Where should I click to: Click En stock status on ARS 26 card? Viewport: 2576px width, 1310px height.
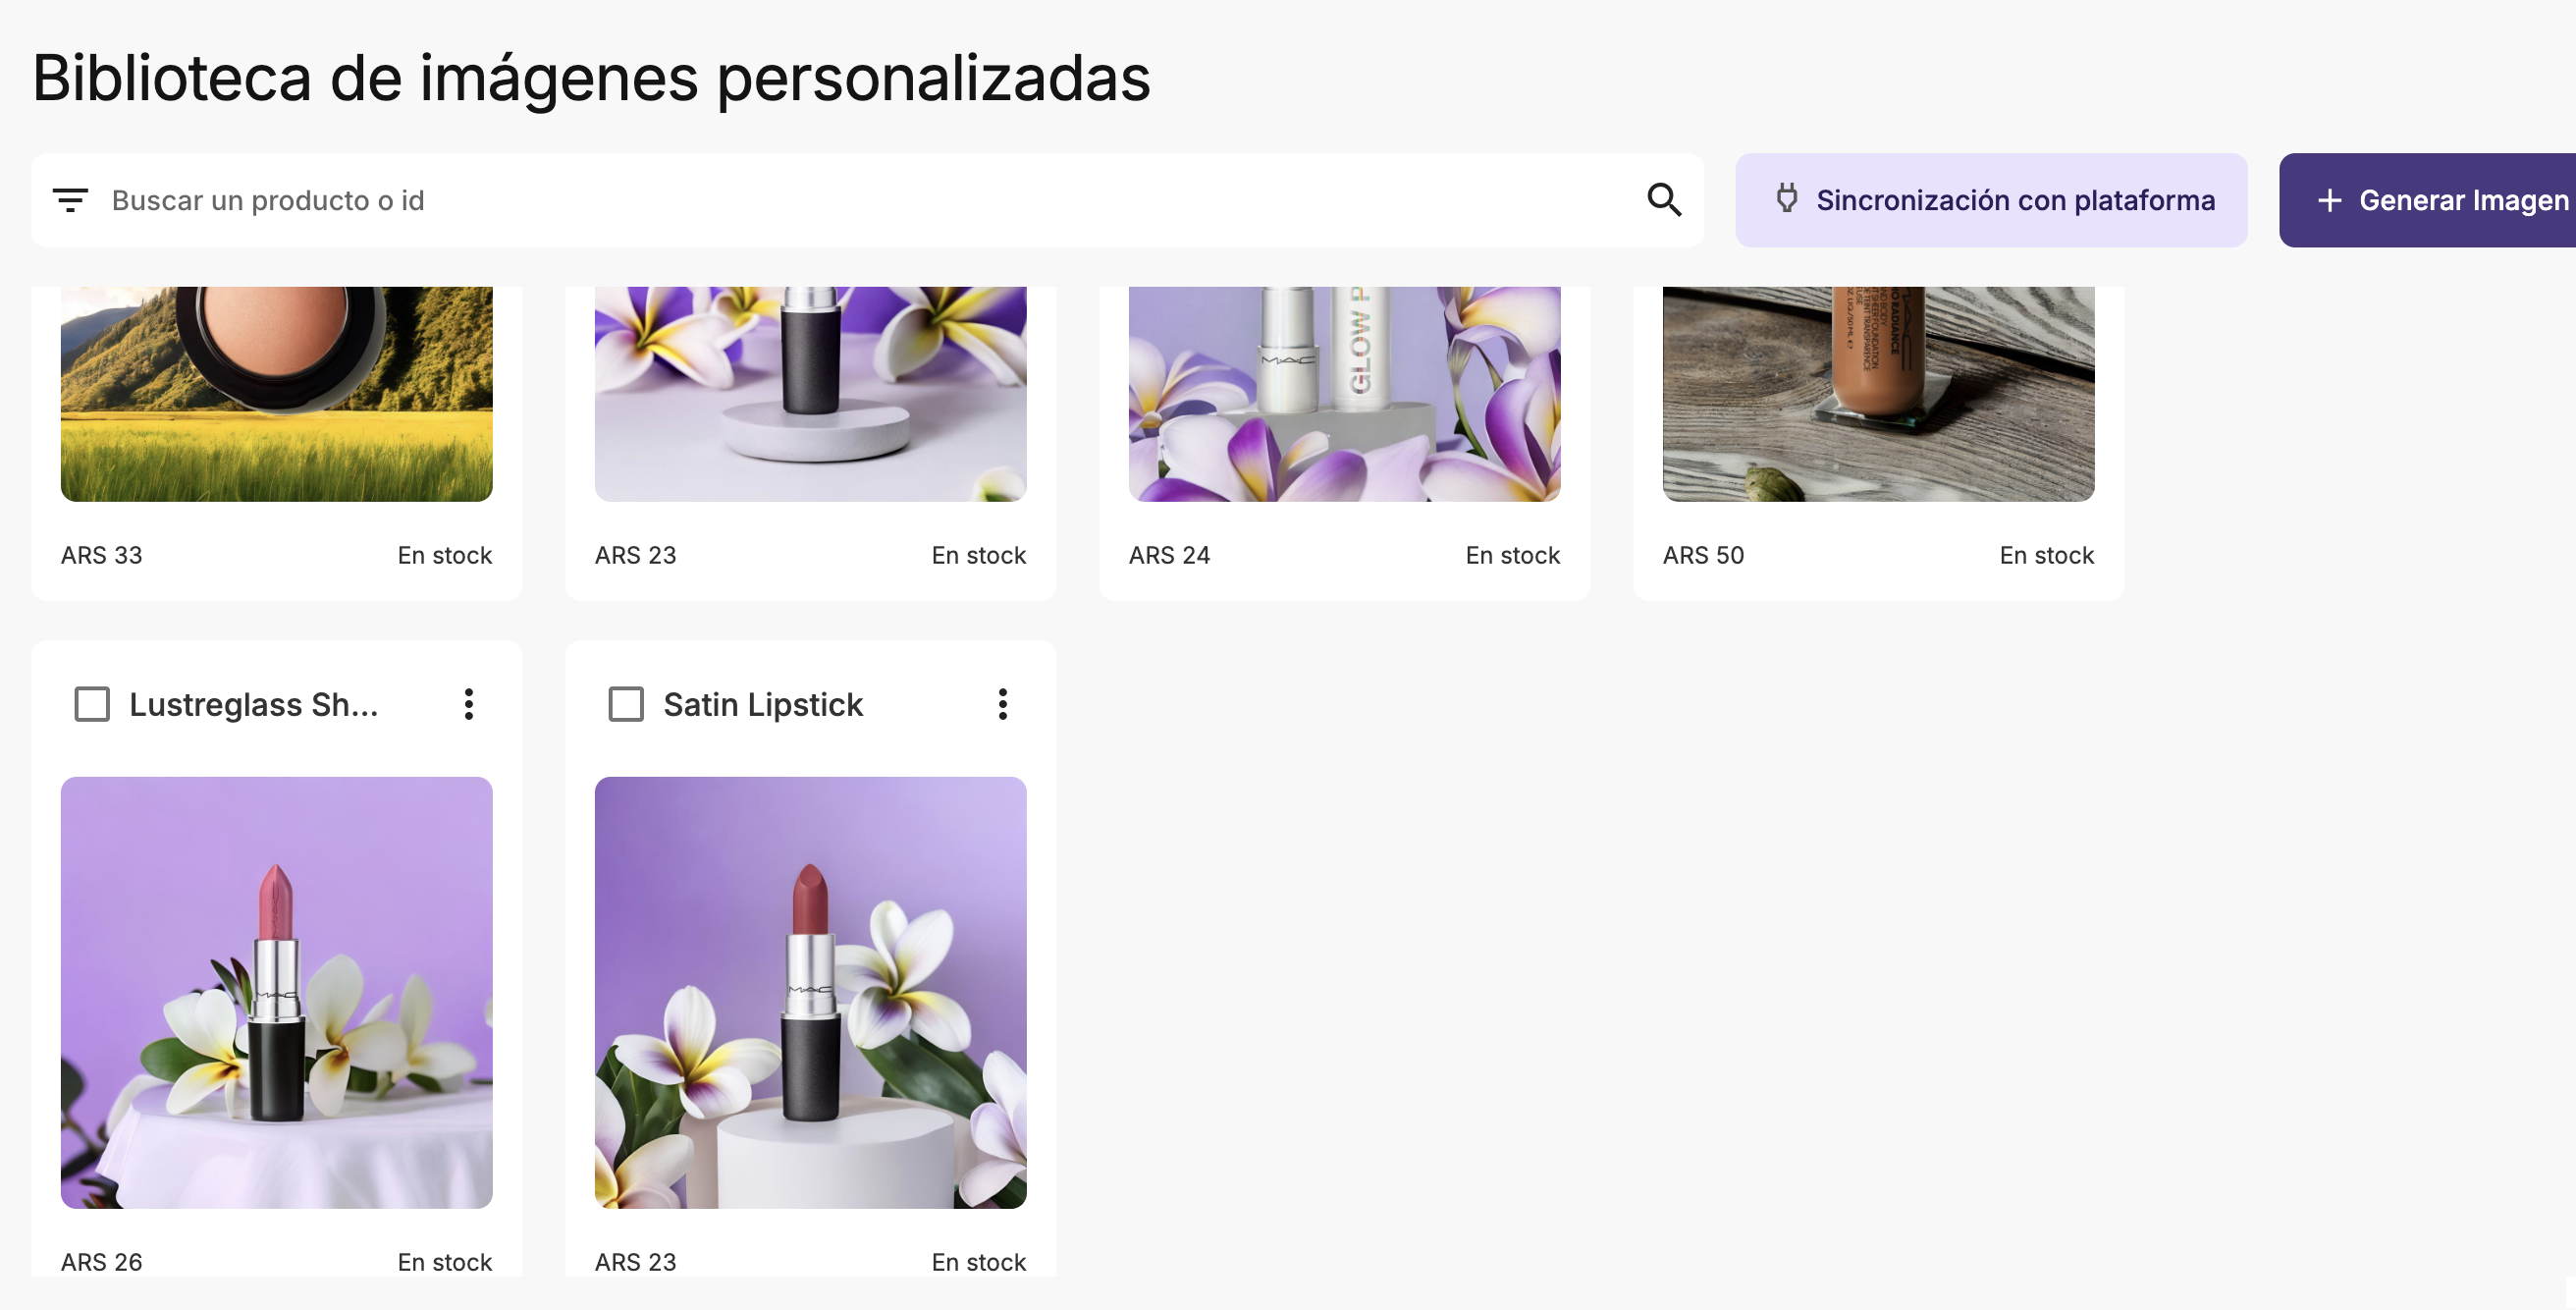tap(445, 1262)
